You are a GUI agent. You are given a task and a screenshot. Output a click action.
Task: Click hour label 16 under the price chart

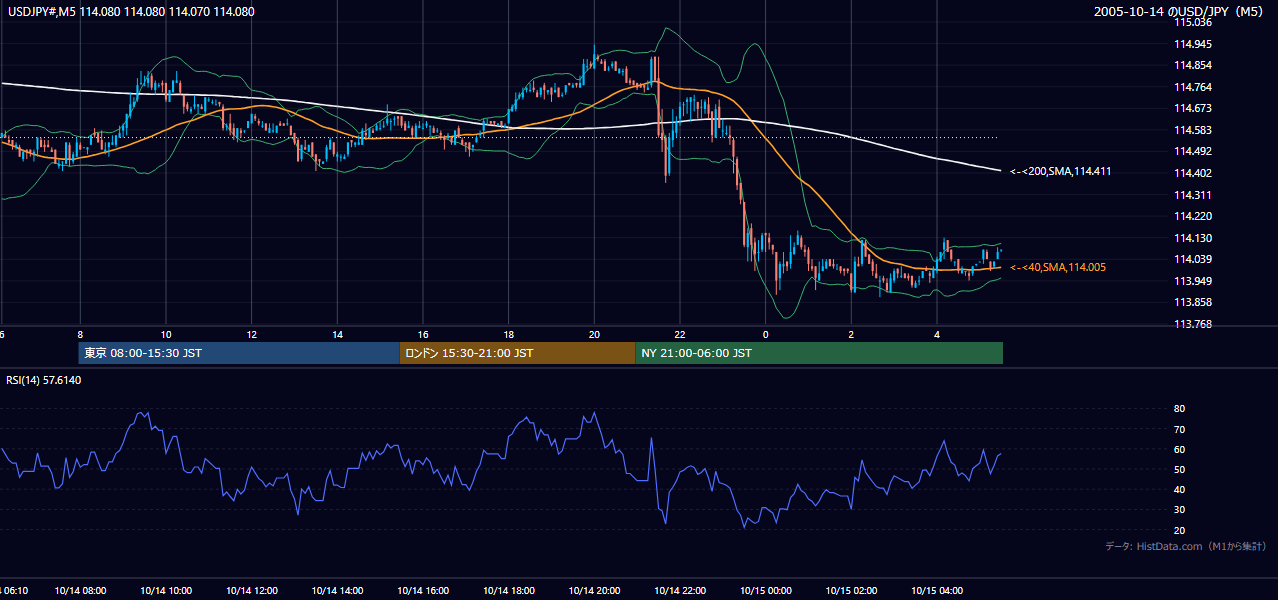pyautogui.click(x=423, y=334)
